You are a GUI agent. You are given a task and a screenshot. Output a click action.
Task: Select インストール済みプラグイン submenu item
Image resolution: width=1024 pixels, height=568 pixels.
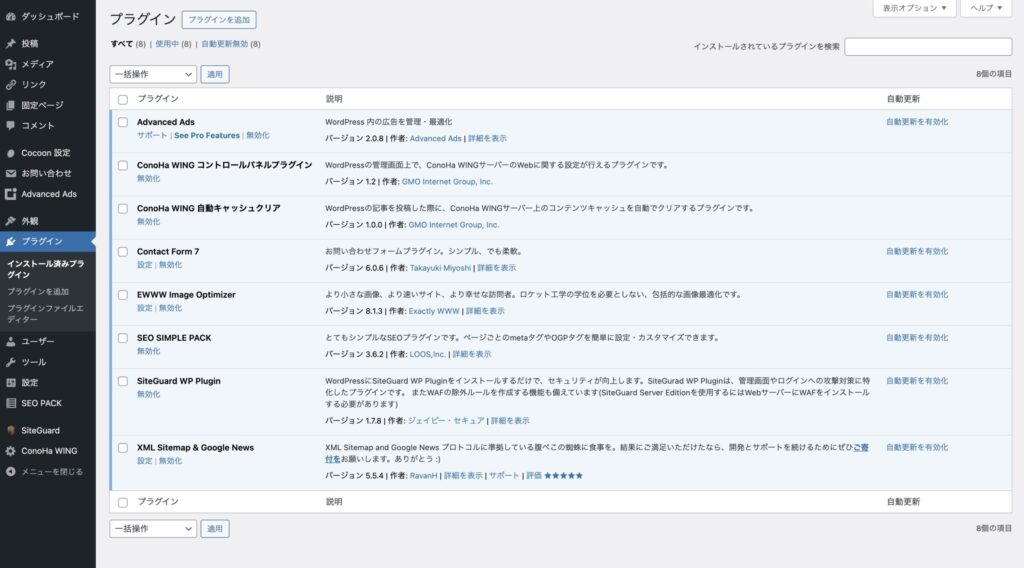45,269
